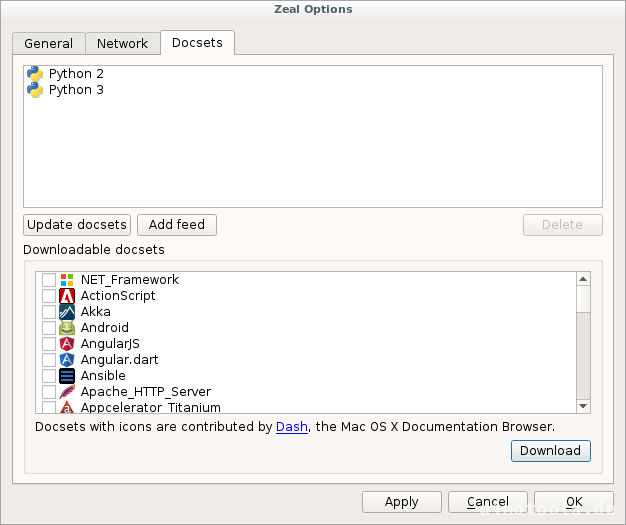Tick the Angular.dart checkbox

(49, 360)
